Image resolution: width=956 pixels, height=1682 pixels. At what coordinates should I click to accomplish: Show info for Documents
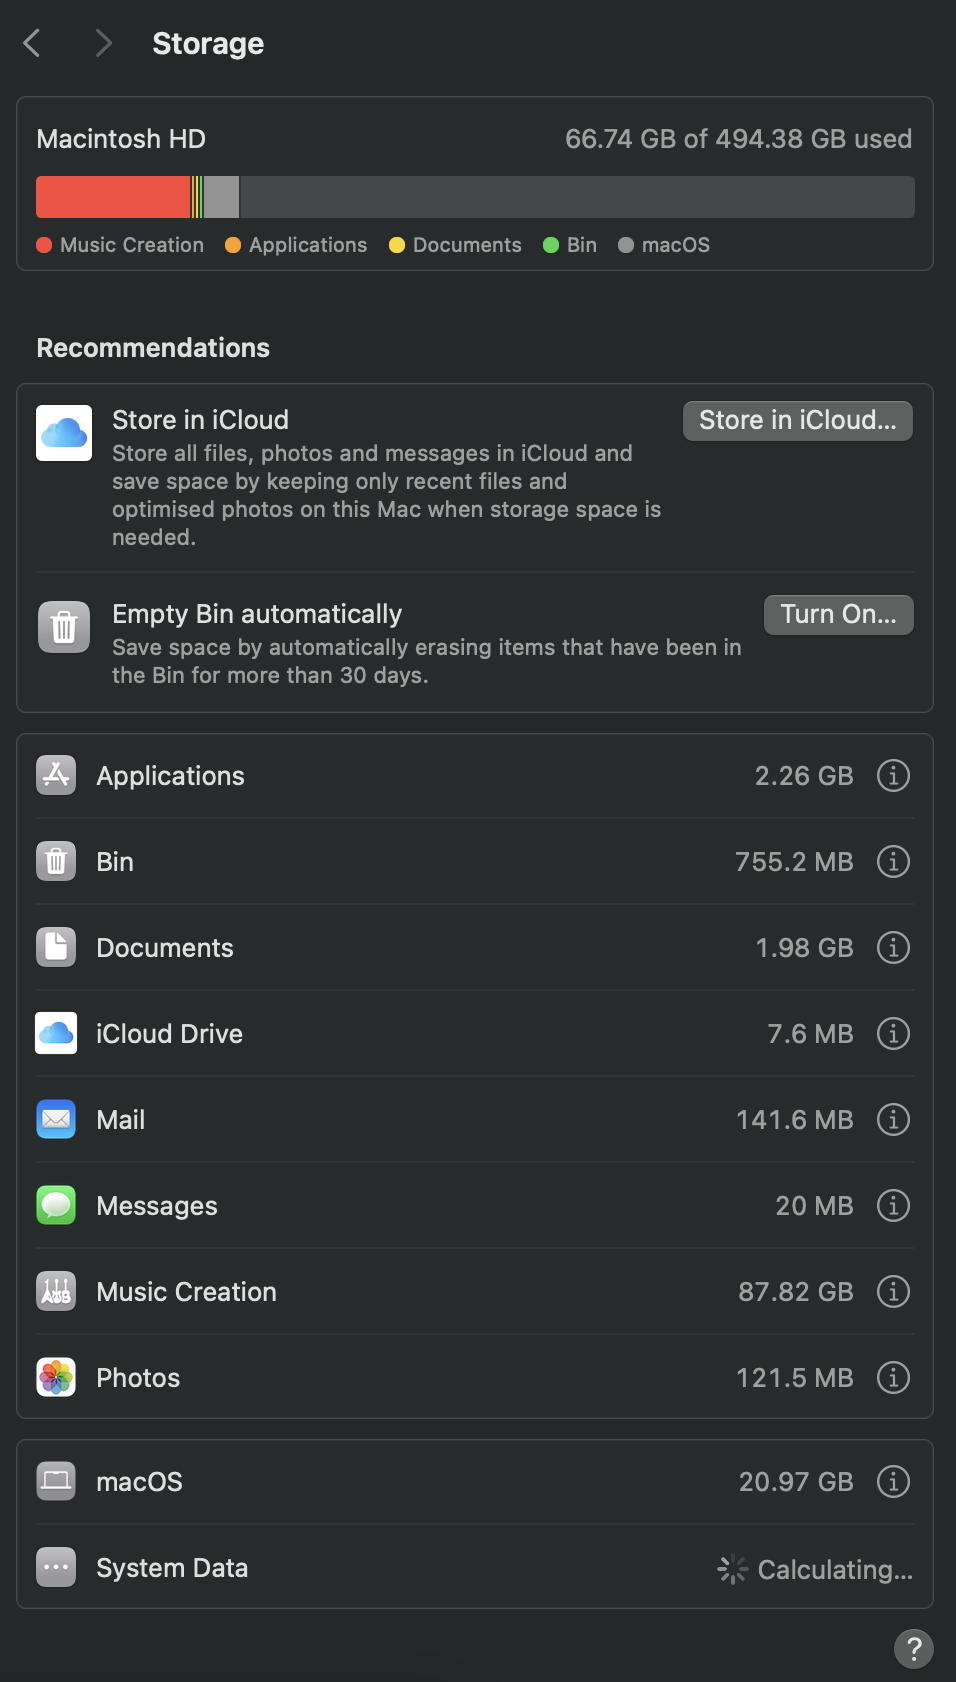coord(893,947)
